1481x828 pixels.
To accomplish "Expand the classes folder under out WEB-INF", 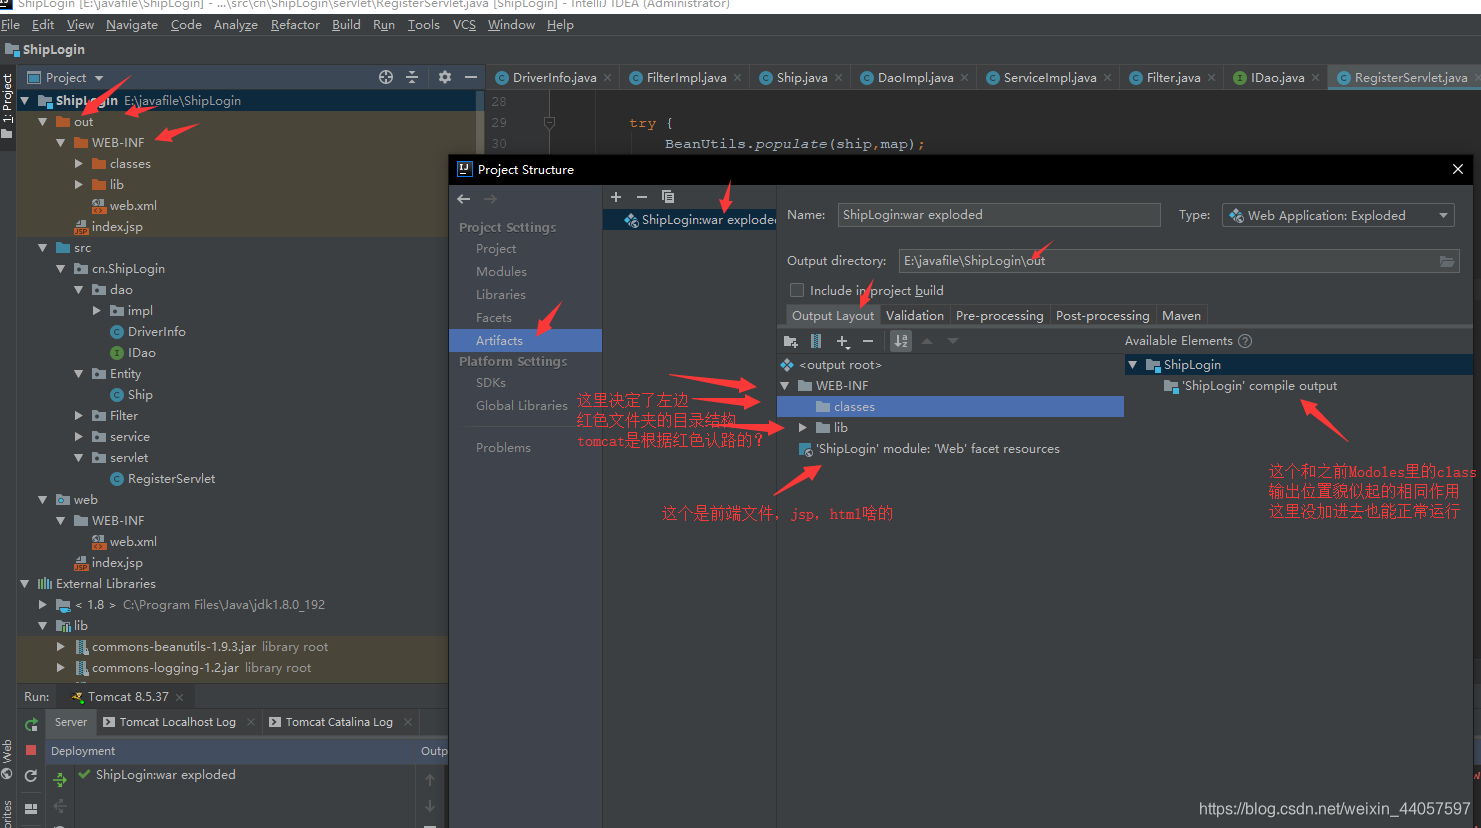I will (79, 164).
